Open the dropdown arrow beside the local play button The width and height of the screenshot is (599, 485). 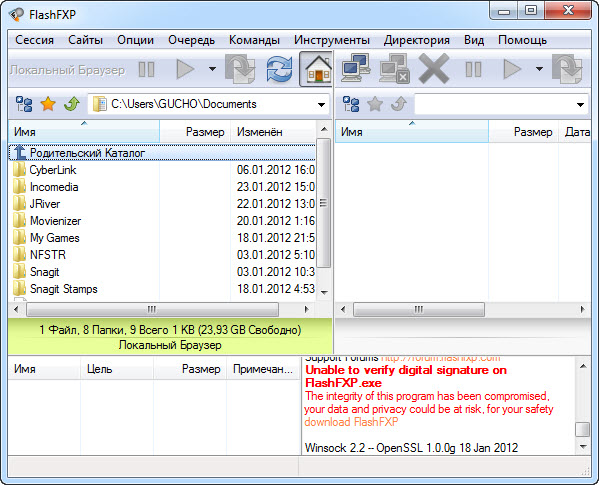(x=212, y=69)
